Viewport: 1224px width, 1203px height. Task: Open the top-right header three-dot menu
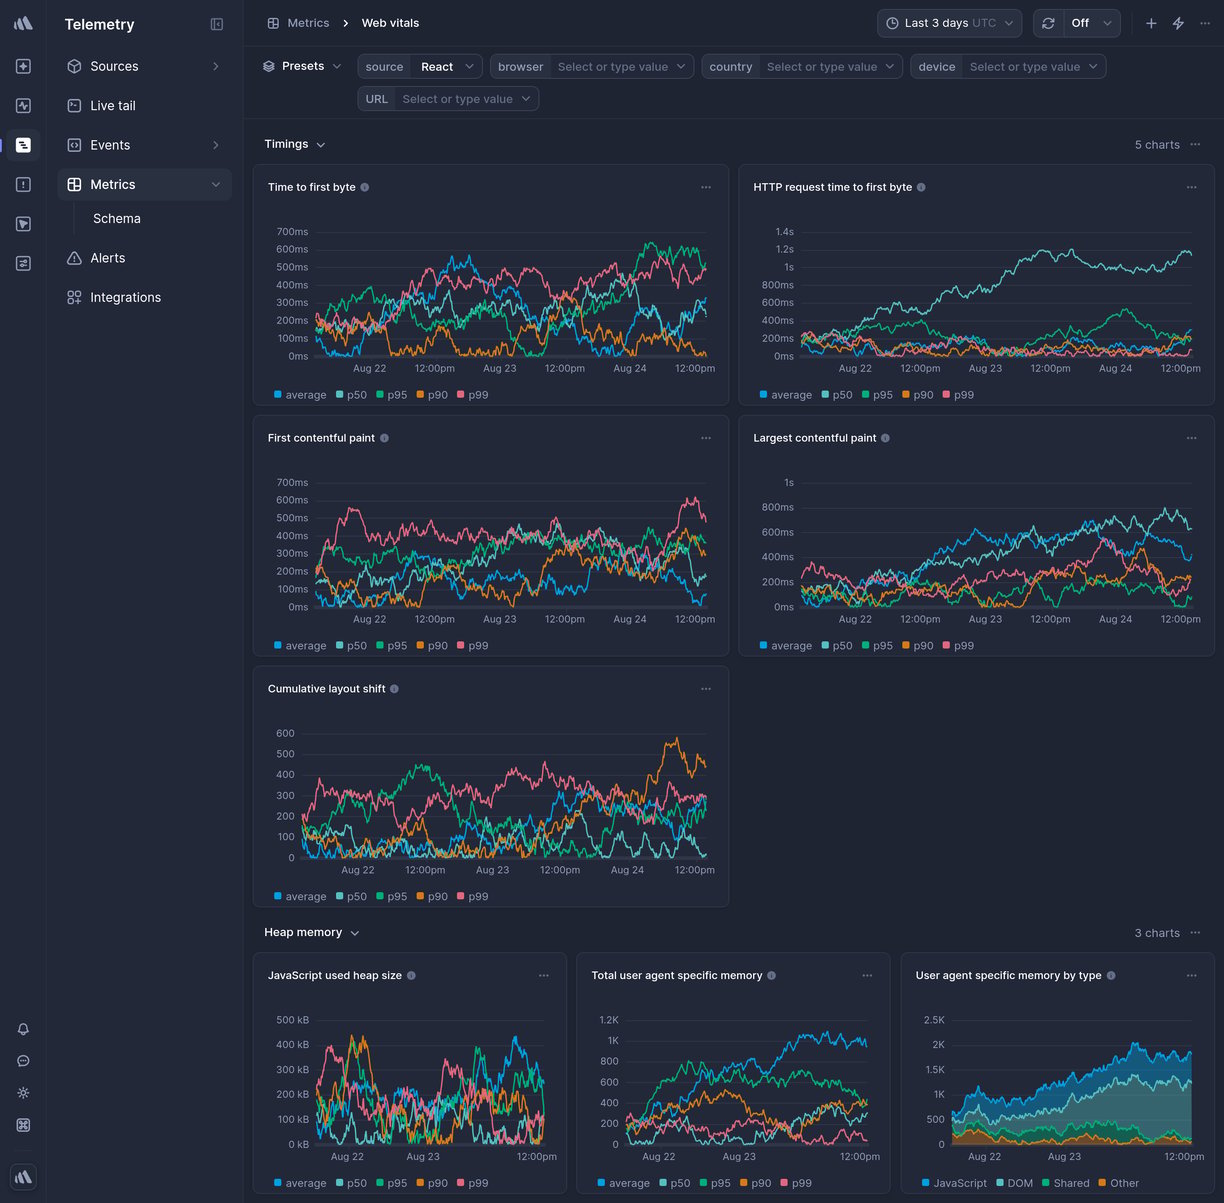1205,23
